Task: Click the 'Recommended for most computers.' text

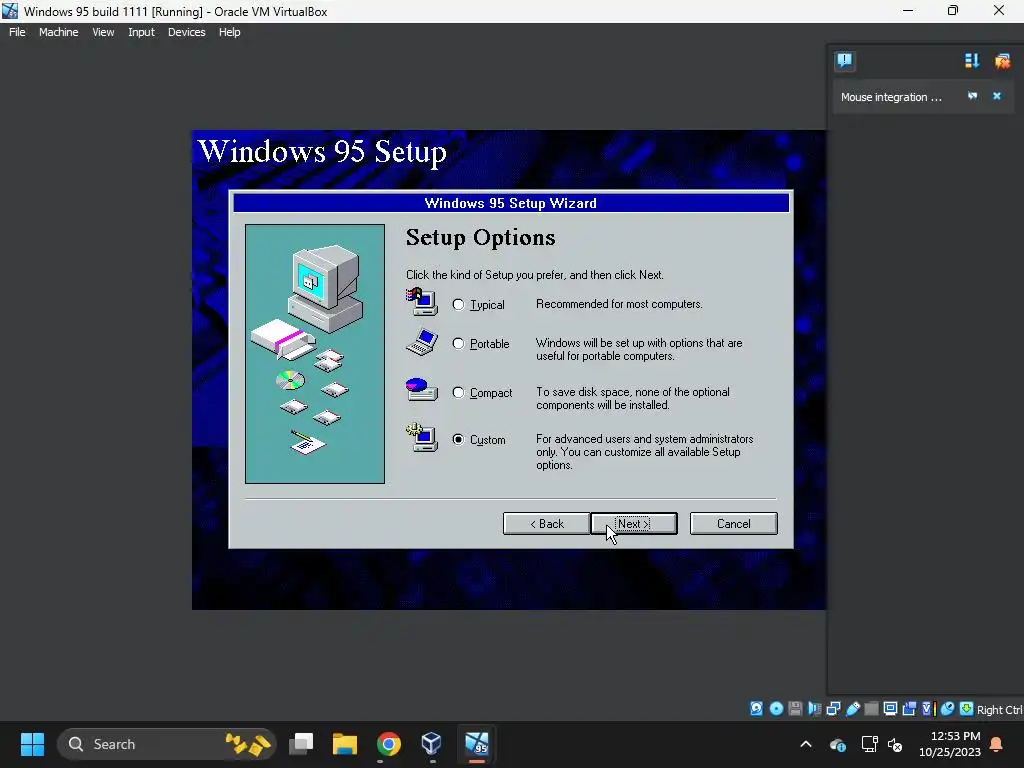Action: [x=619, y=304]
